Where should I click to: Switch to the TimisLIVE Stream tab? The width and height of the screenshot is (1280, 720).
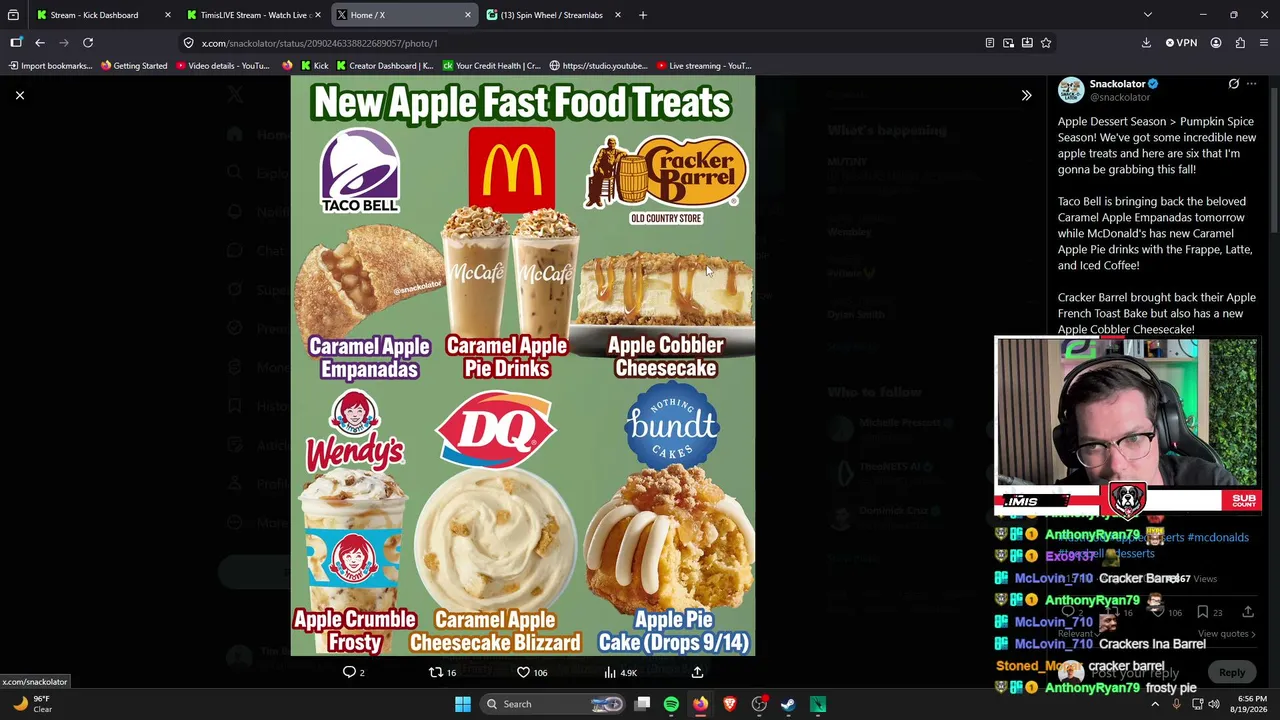coord(252,15)
